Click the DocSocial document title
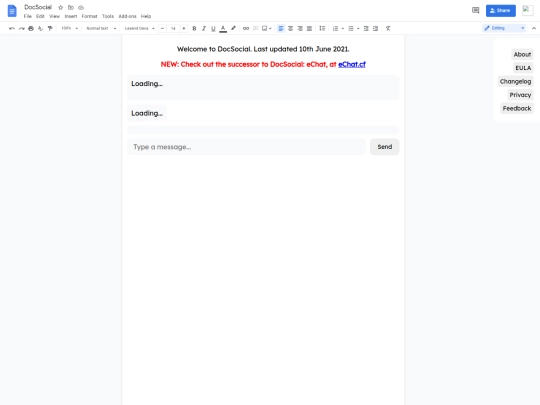Screen dimensions: 540x405 click(x=38, y=7)
